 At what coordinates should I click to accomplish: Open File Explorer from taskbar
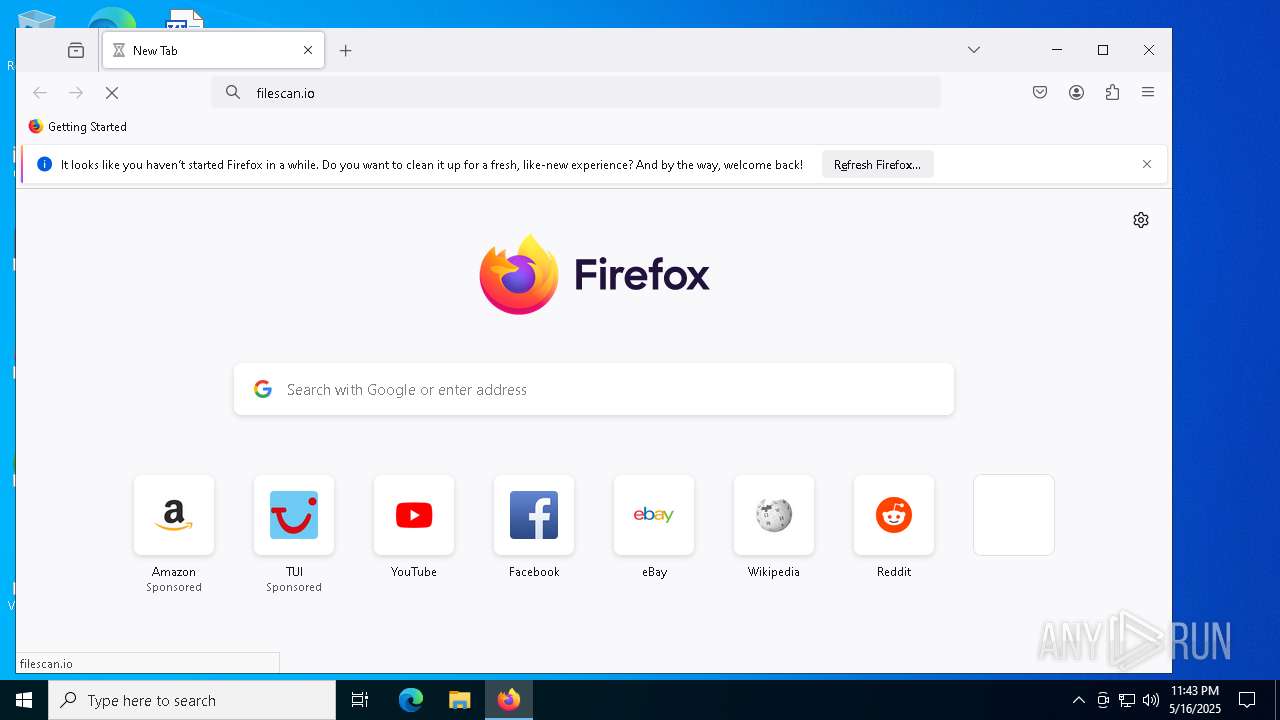459,700
